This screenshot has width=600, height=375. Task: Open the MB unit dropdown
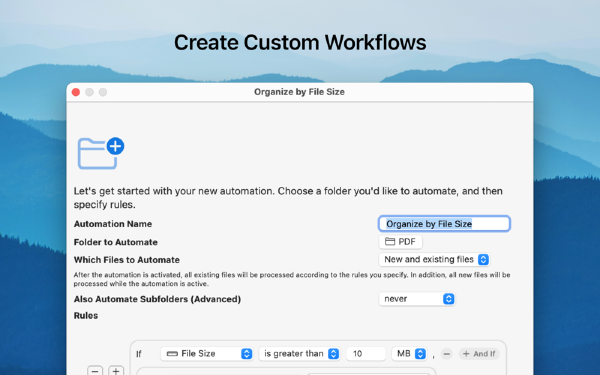[x=409, y=354]
